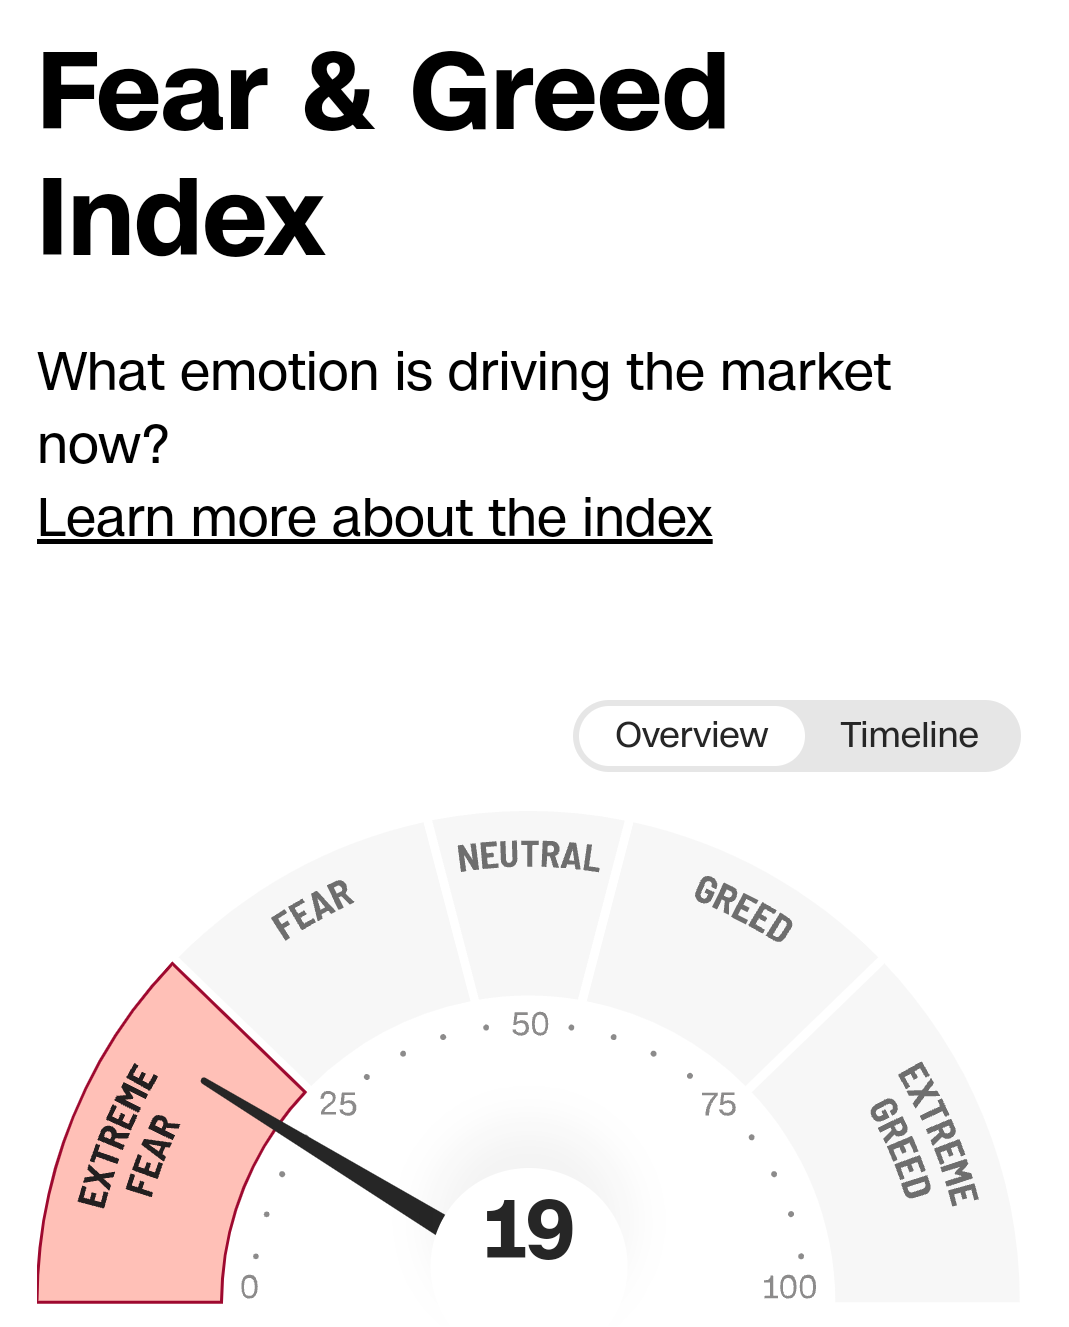Click the 25 scale label
This screenshot has height=1327, width=1069.
pos(338,1104)
